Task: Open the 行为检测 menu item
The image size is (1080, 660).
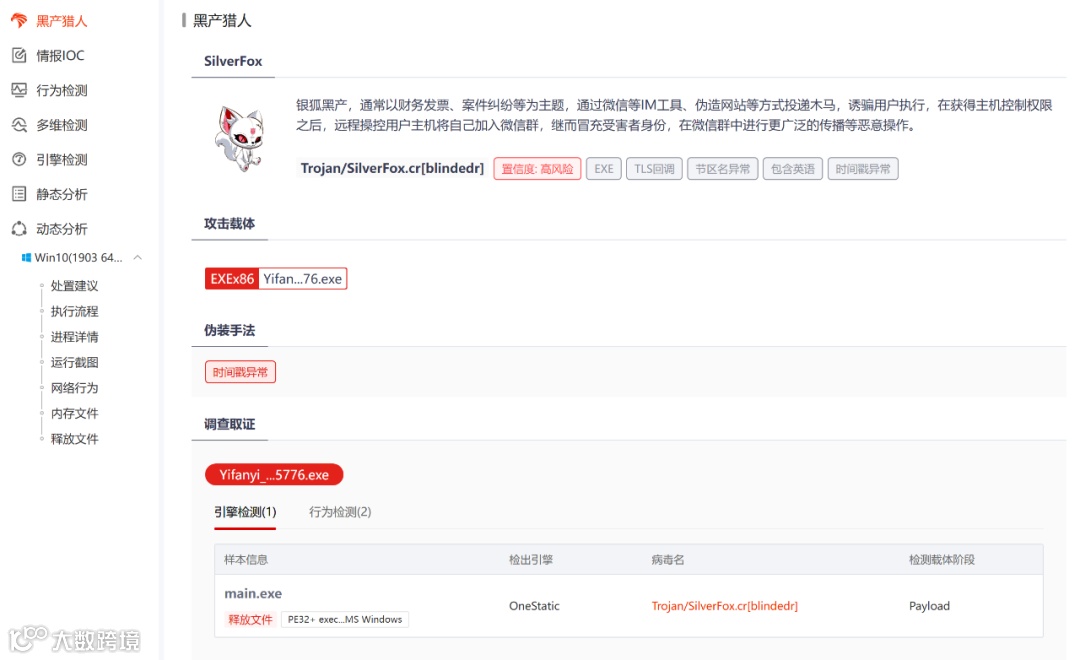Action: (x=62, y=90)
